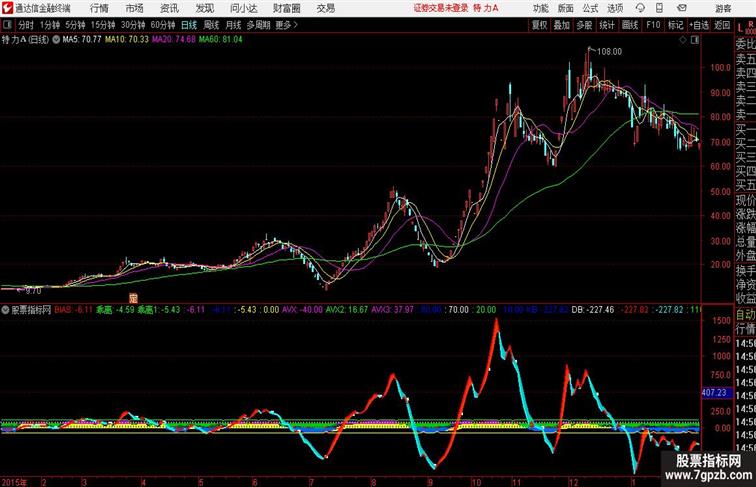Click the 股票指标网 indicator name

pos(31,310)
